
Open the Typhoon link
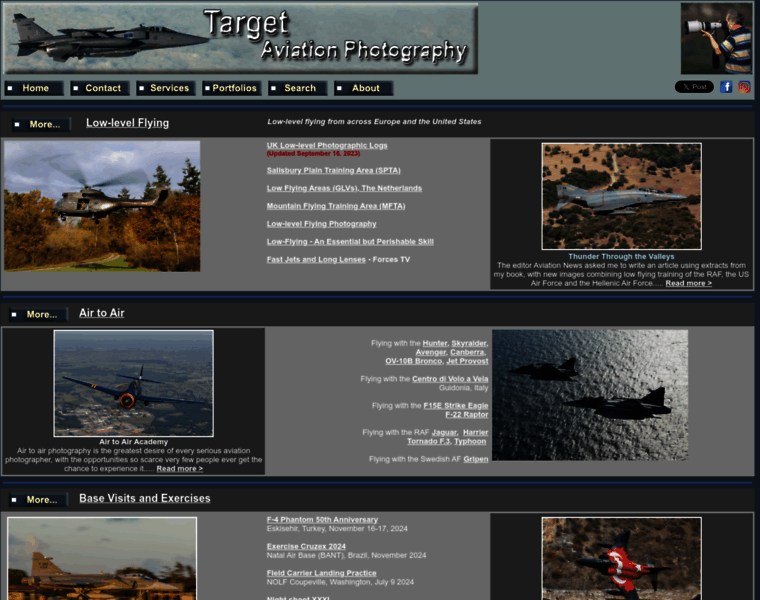[470, 442]
